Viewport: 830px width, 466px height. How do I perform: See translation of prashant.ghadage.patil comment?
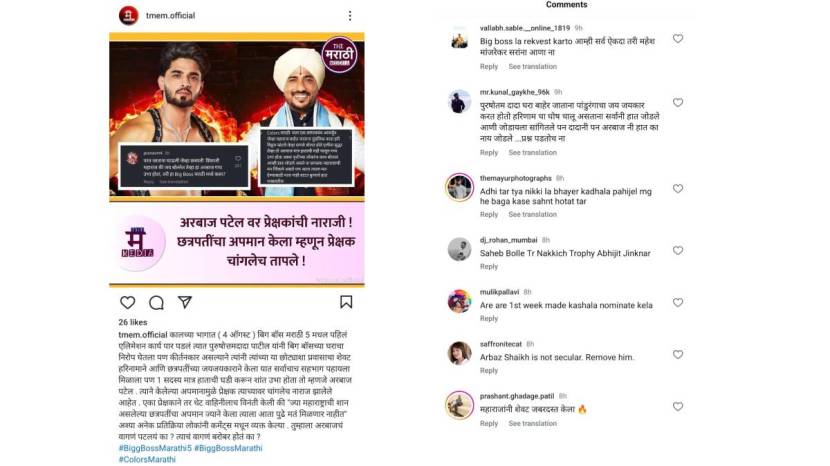533,424
